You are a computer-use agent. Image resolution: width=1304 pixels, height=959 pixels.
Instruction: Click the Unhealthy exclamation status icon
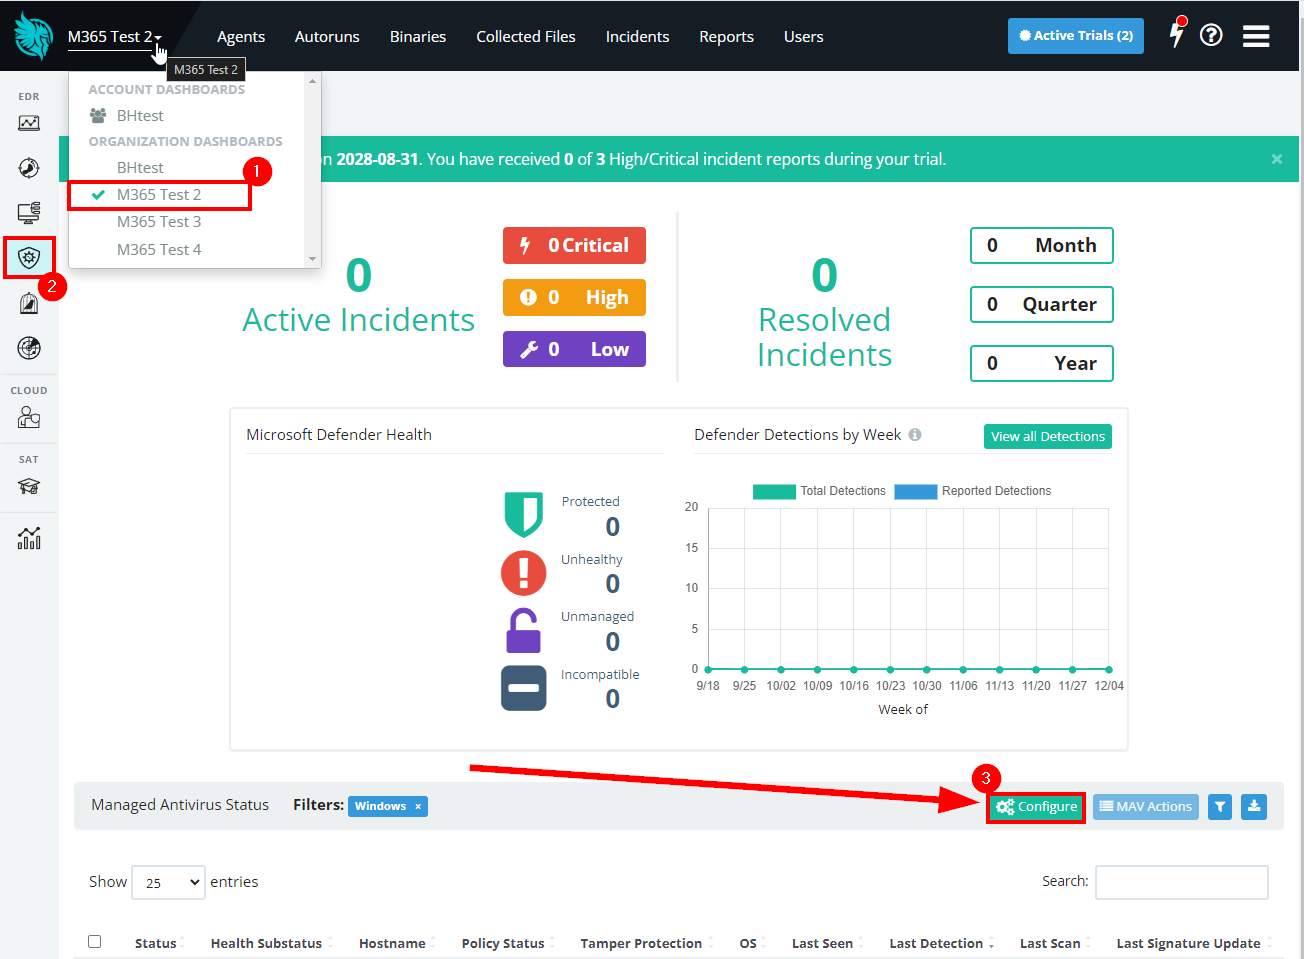coord(523,573)
